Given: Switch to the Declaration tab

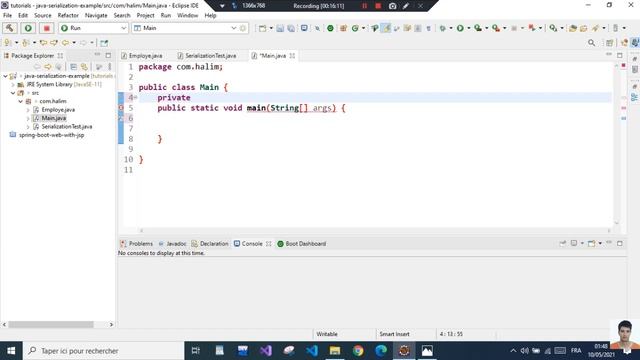Looking at the screenshot, I should pyautogui.click(x=210, y=244).
